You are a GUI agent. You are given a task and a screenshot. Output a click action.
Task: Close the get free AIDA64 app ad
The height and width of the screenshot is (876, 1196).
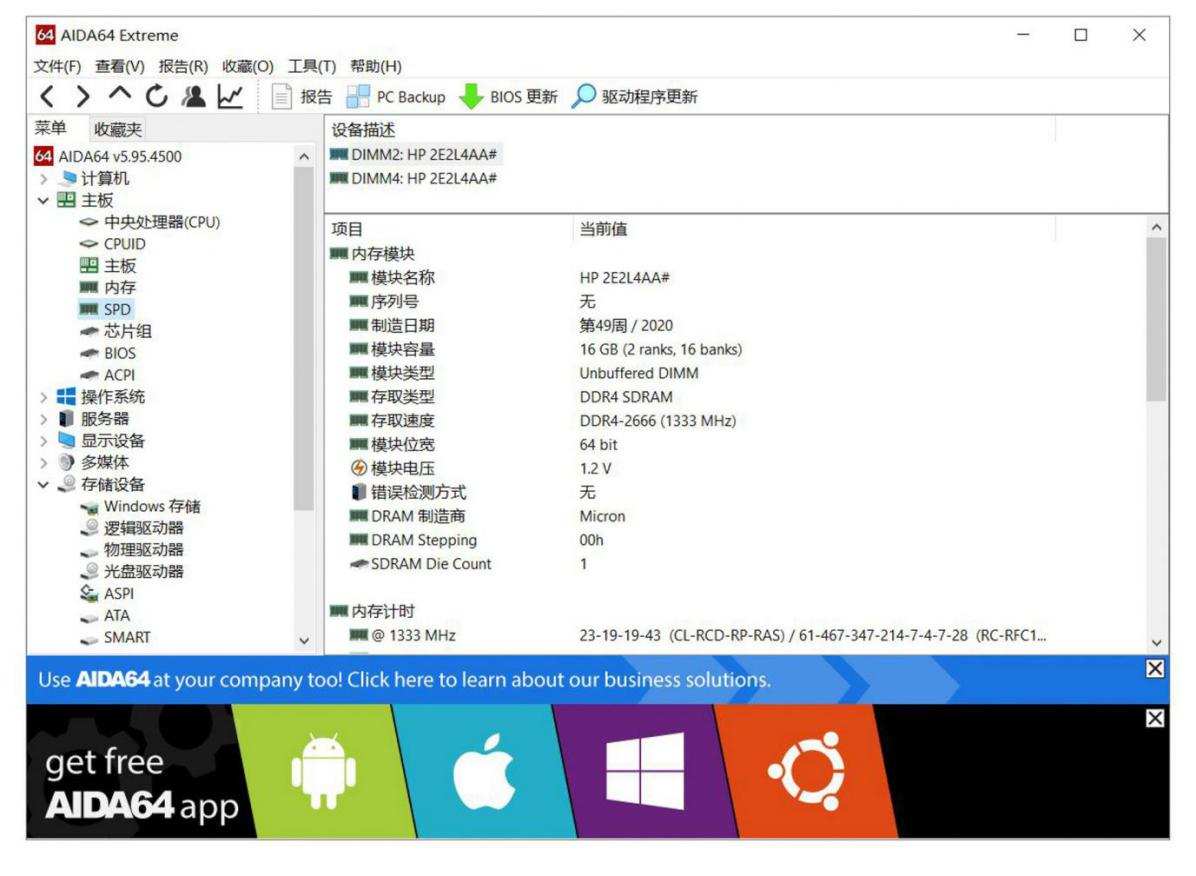pos(1154,718)
